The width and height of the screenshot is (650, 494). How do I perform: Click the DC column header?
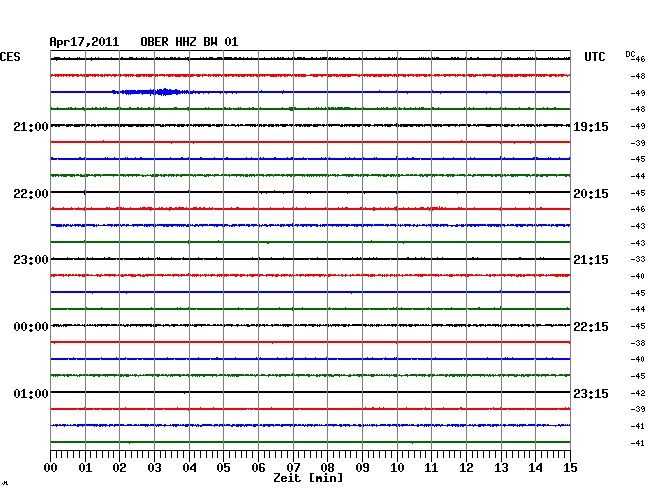click(x=630, y=54)
